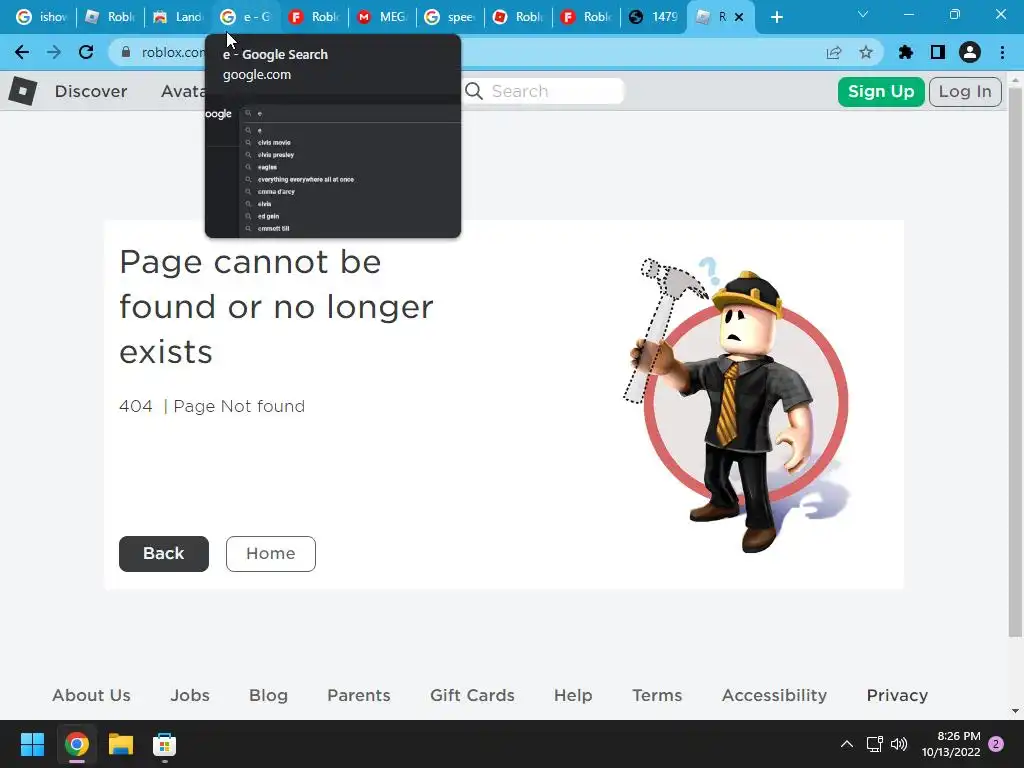Open Privacy footer link
This screenshot has width=1024, height=768.
point(897,696)
